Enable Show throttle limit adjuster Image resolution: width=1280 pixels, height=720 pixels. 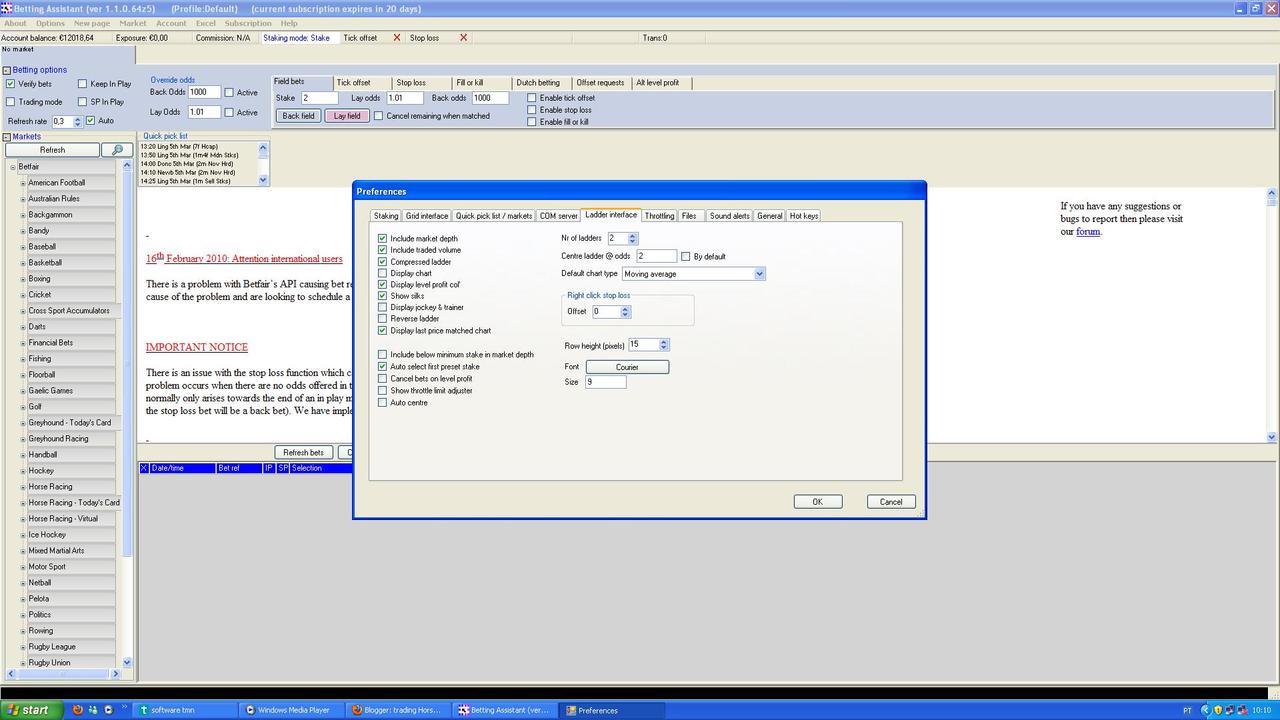[x=383, y=391]
